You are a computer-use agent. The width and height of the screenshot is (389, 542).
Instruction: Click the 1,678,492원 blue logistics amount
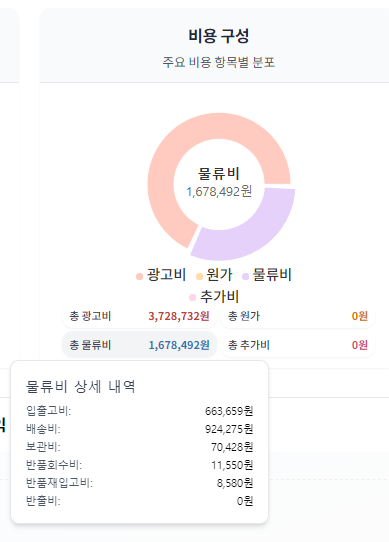pyautogui.click(x=179, y=345)
